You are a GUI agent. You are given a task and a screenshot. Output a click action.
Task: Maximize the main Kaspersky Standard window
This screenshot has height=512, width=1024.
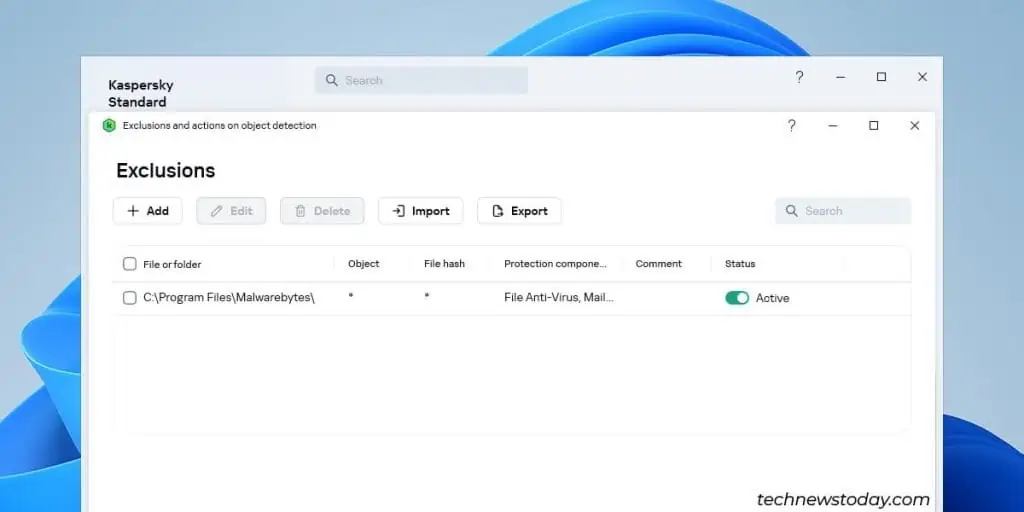[881, 77]
